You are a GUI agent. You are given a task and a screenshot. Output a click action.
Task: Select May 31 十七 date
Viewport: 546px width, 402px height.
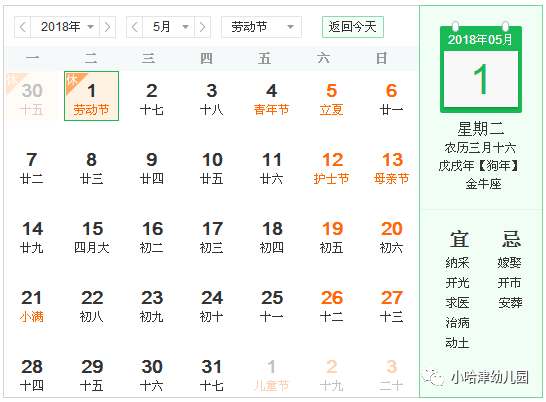tap(211, 375)
